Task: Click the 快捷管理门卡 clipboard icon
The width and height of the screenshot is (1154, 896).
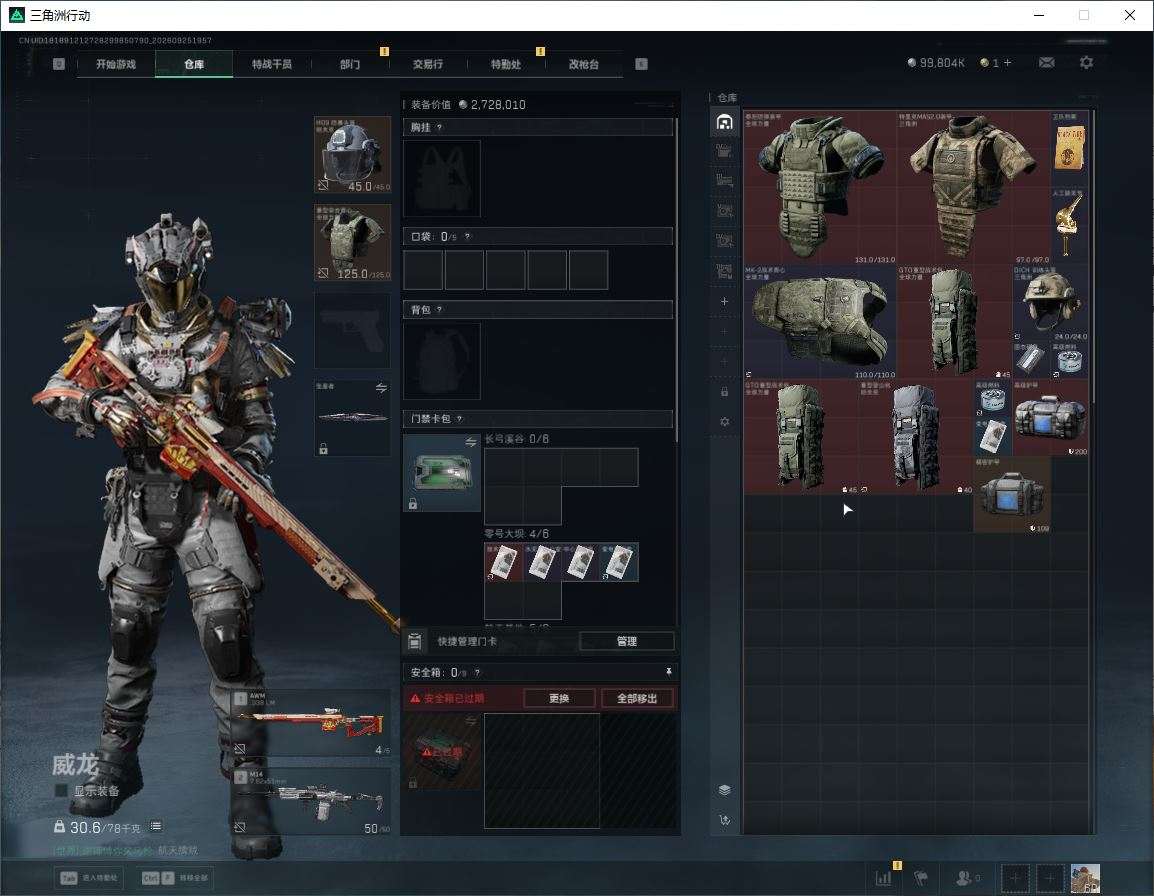Action: coord(414,641)
